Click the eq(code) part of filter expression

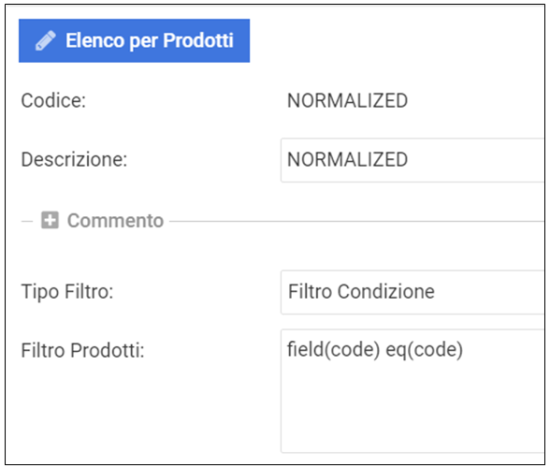[424, 350]
